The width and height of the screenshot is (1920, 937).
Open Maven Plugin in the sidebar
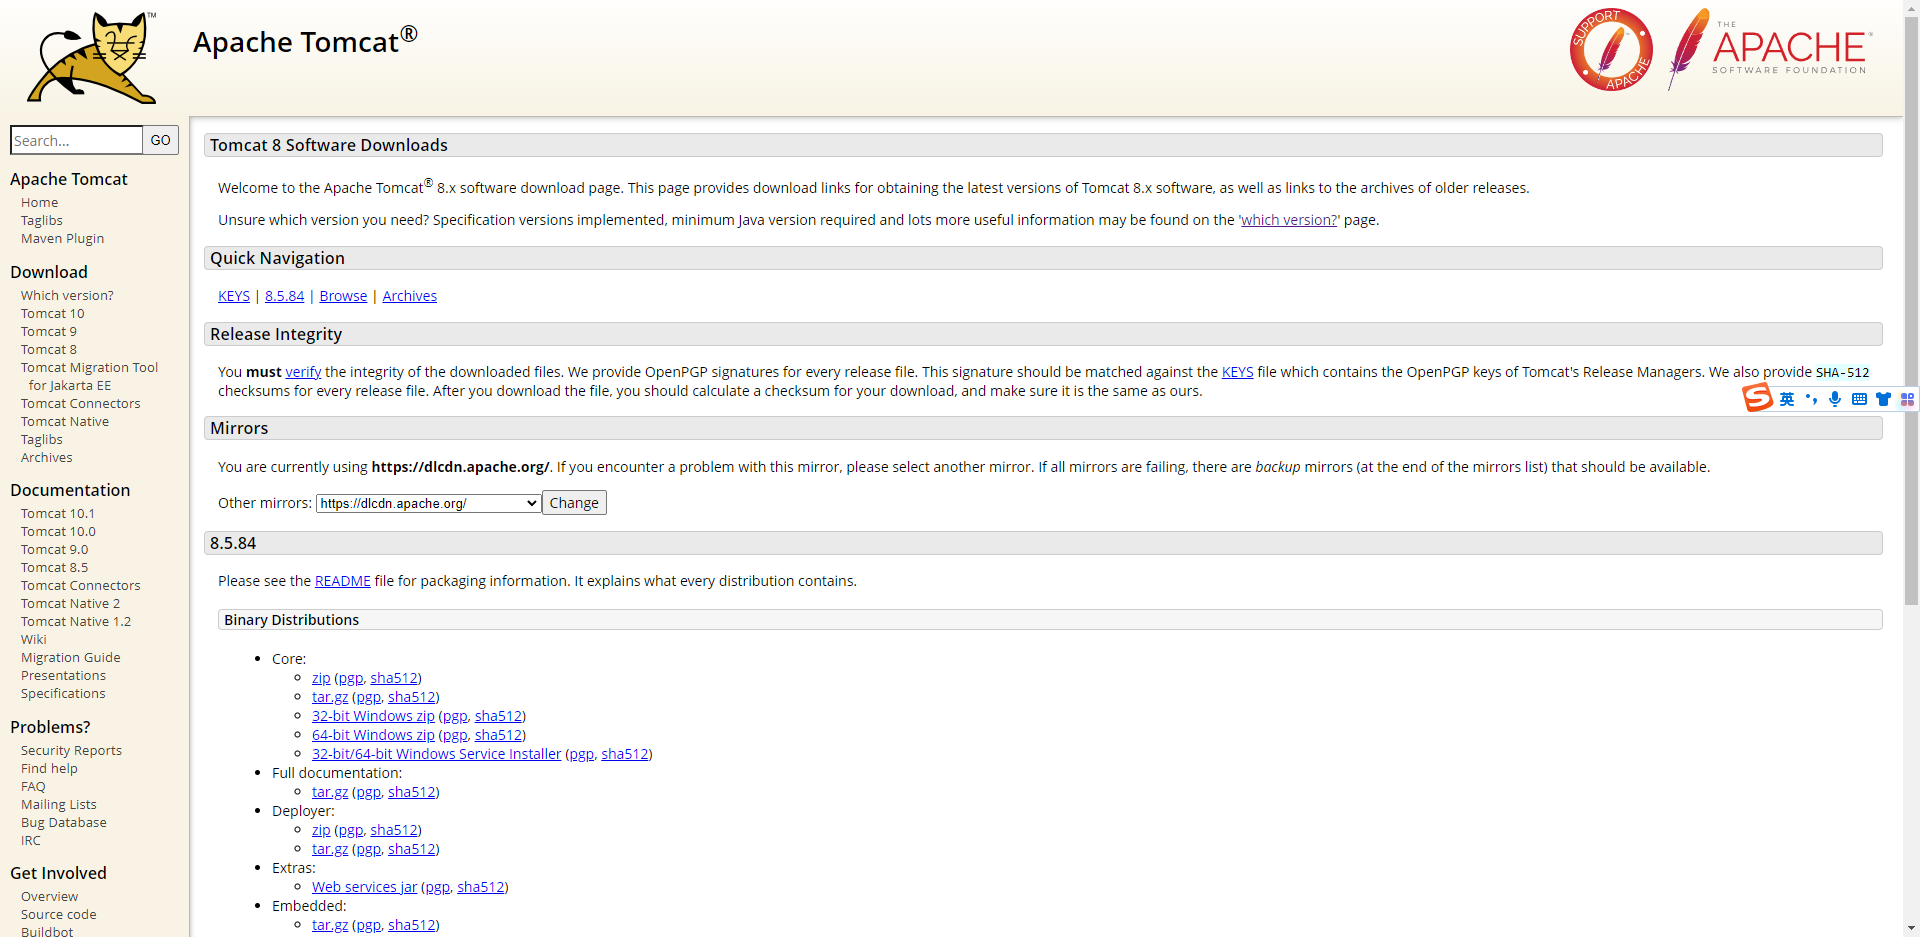[x=63, y=238]
